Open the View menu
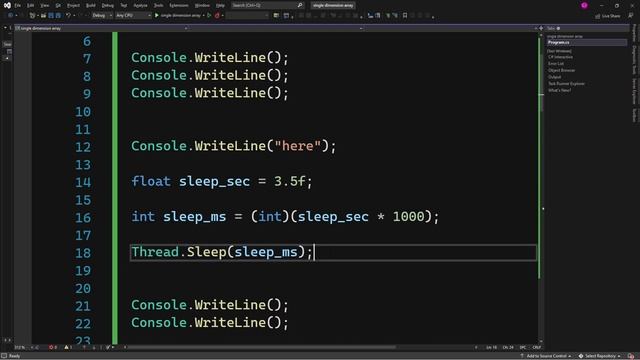 click(x=44, y=5)
